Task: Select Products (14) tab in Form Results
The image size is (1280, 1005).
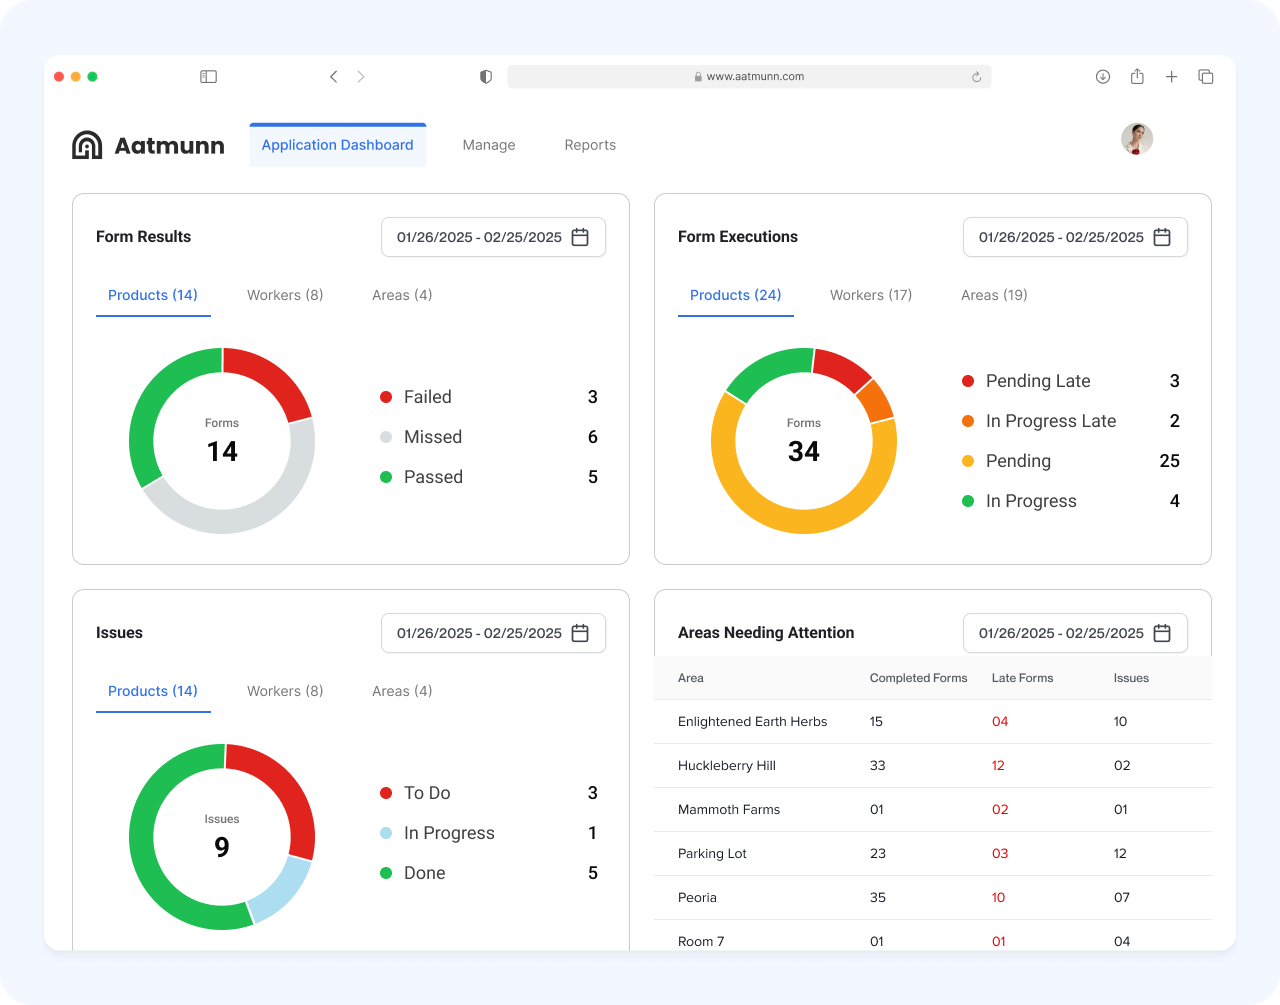Action: 153,295
